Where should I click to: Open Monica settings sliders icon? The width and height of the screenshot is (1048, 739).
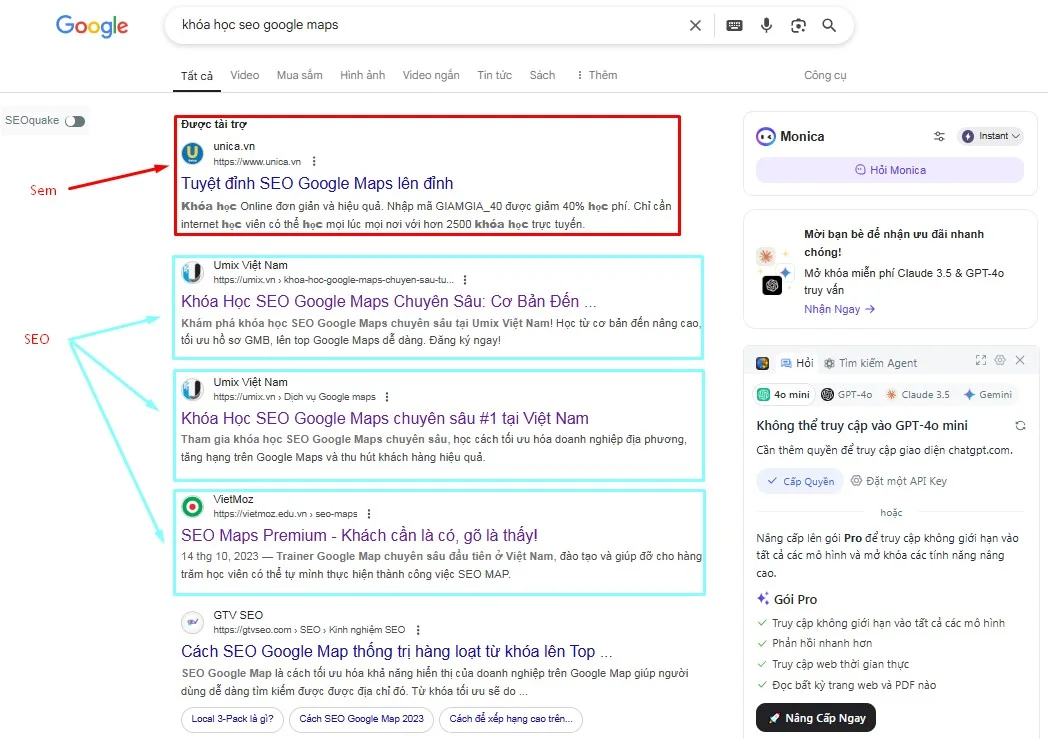pos(939,136)
